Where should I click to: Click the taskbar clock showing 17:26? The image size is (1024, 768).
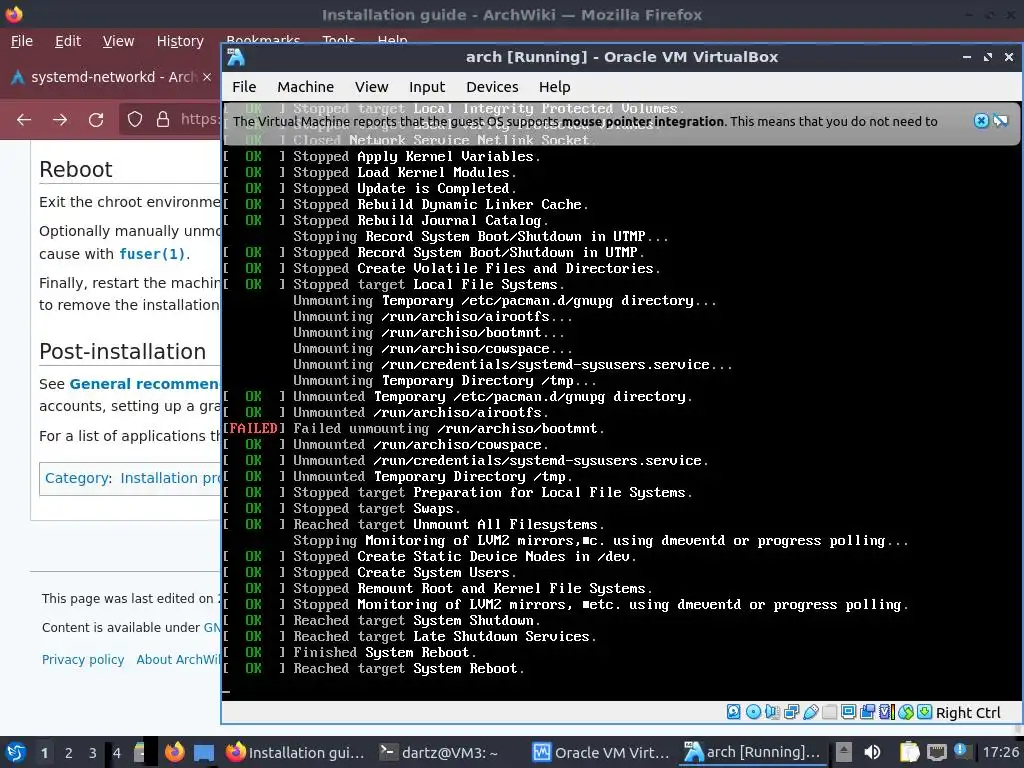1000,752
